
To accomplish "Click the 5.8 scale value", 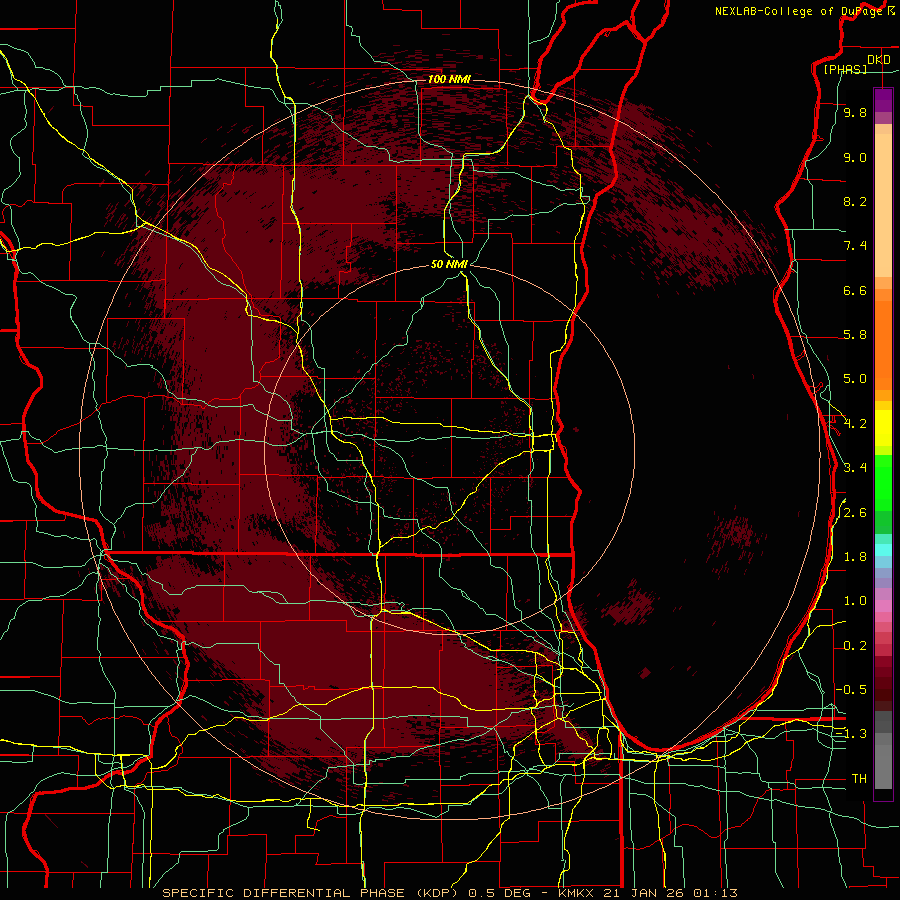I will click(x=855, y=335).
